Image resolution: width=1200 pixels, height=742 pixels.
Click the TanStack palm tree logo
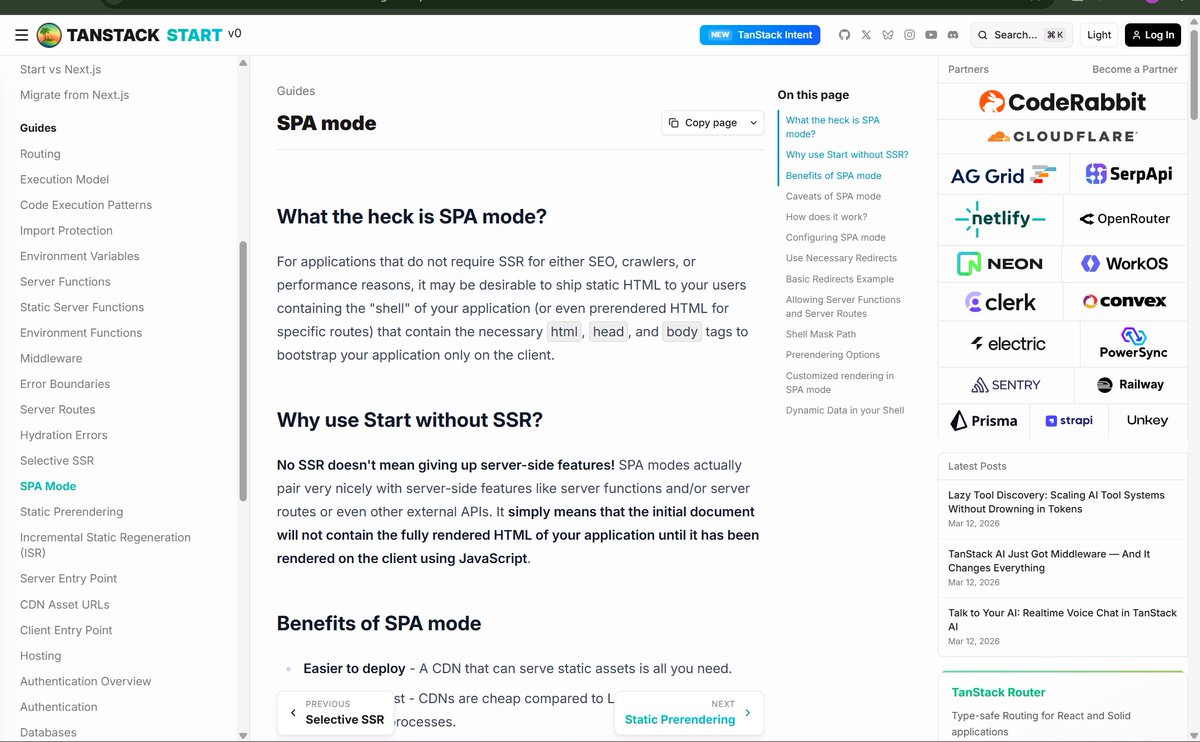49,35
